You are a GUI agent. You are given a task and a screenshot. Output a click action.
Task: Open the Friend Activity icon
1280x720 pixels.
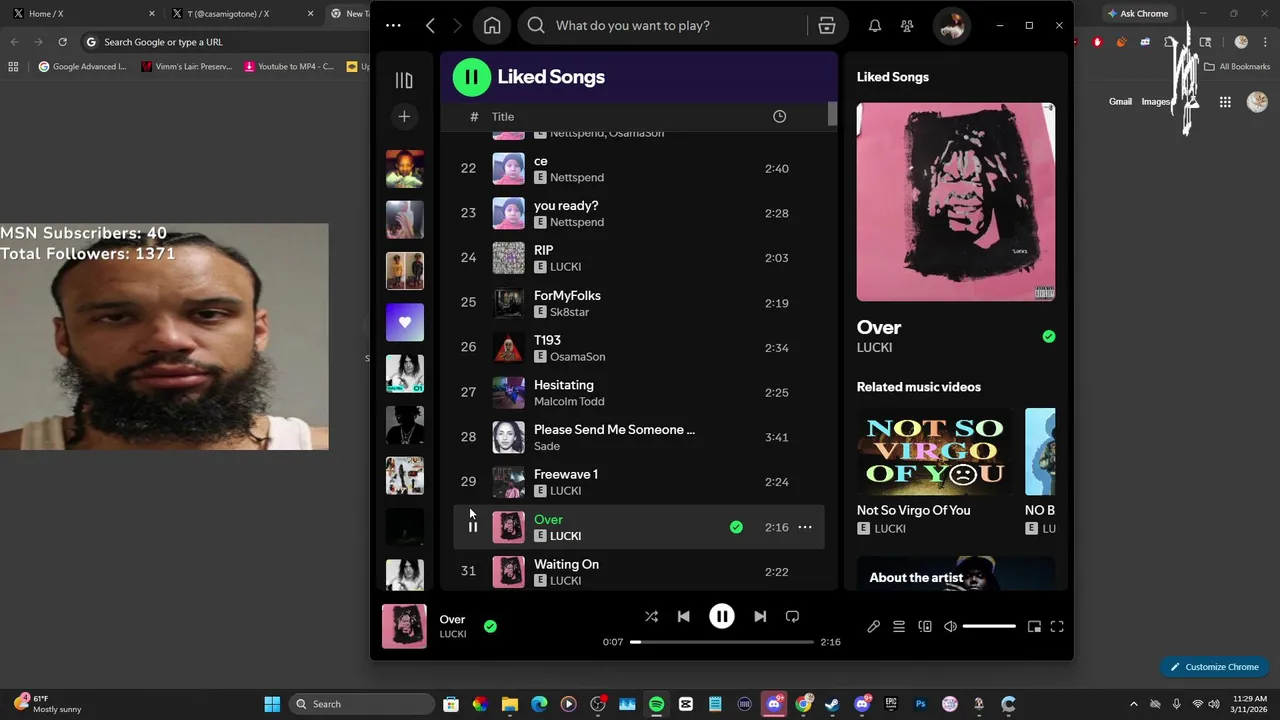(907, 26)
